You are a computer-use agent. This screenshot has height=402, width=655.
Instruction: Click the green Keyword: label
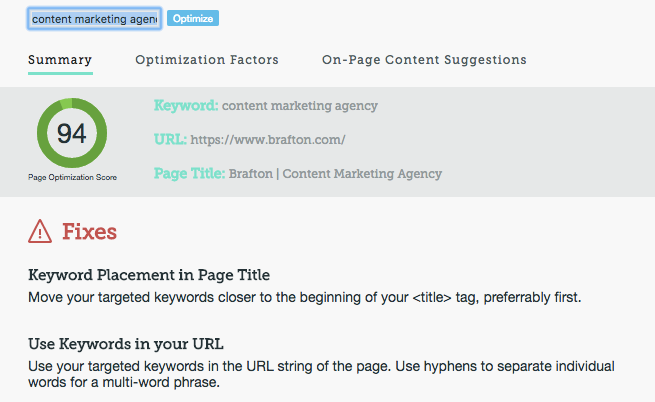185,105
